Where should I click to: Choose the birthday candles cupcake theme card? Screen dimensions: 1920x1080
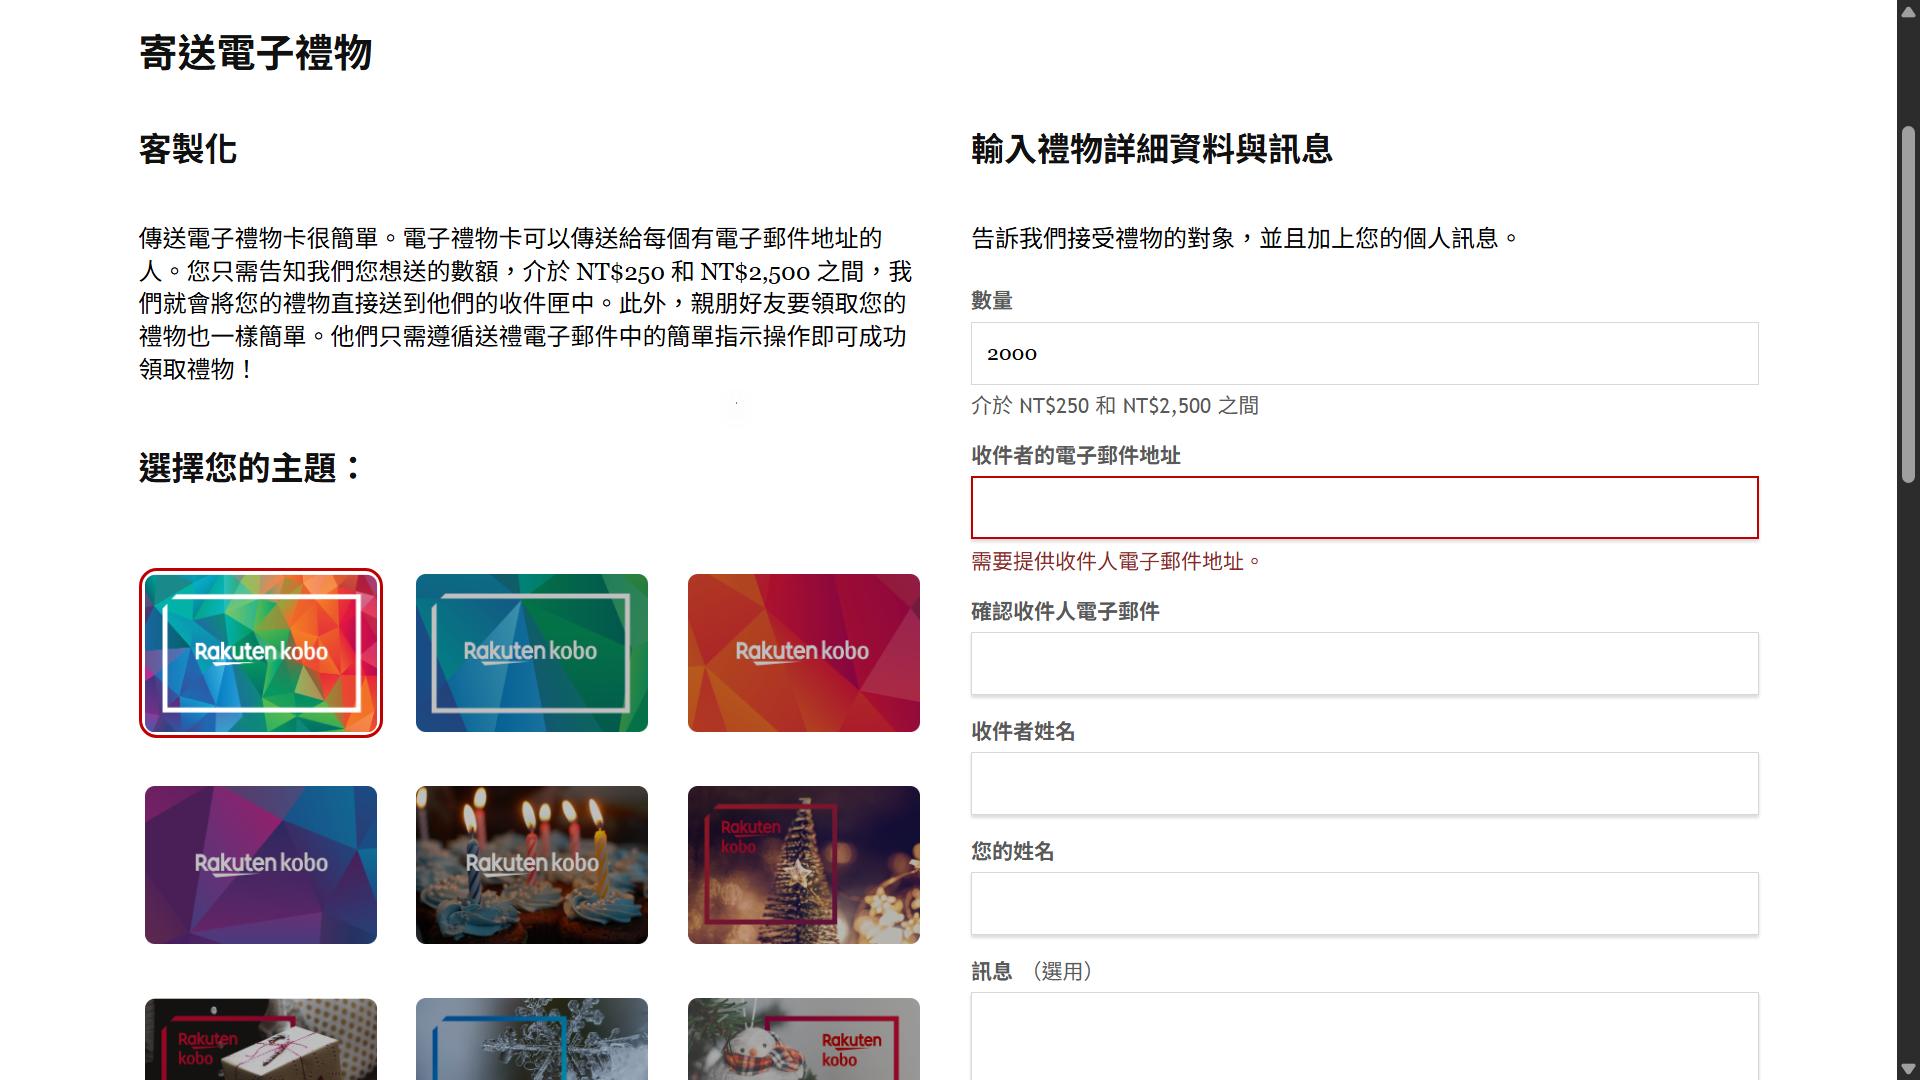(532, 865)
